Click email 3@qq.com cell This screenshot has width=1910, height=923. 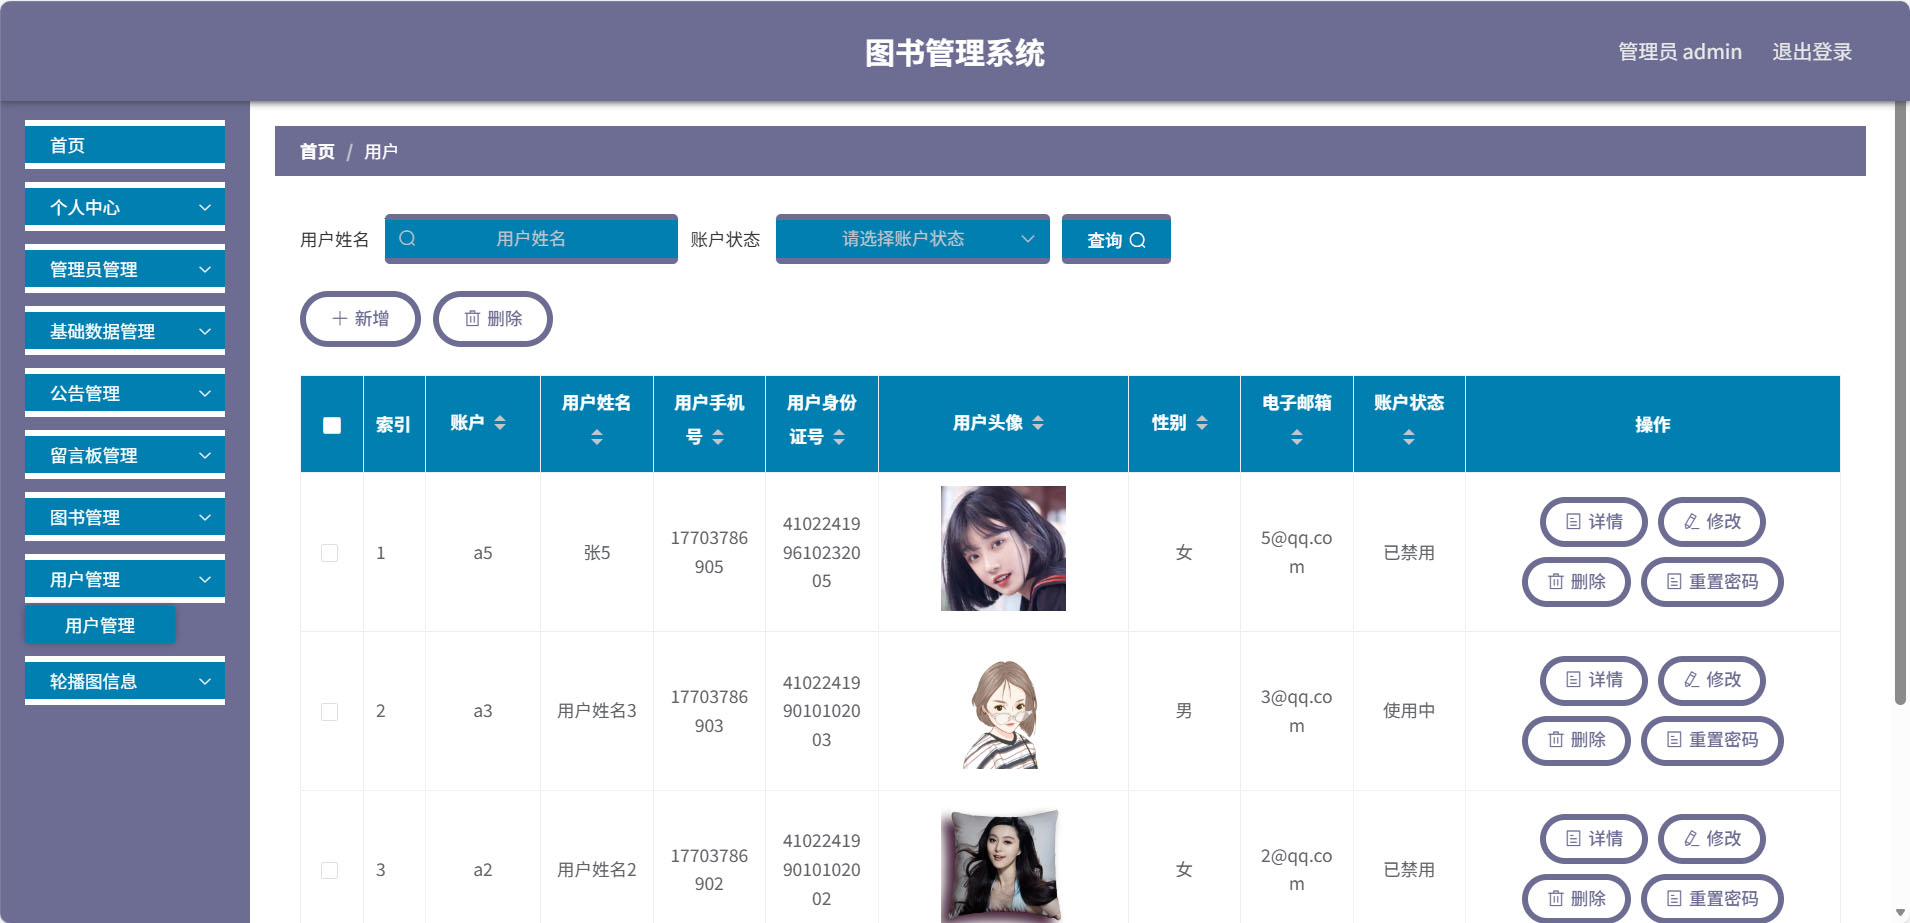pyautogui.click(x=1296, y=711)
